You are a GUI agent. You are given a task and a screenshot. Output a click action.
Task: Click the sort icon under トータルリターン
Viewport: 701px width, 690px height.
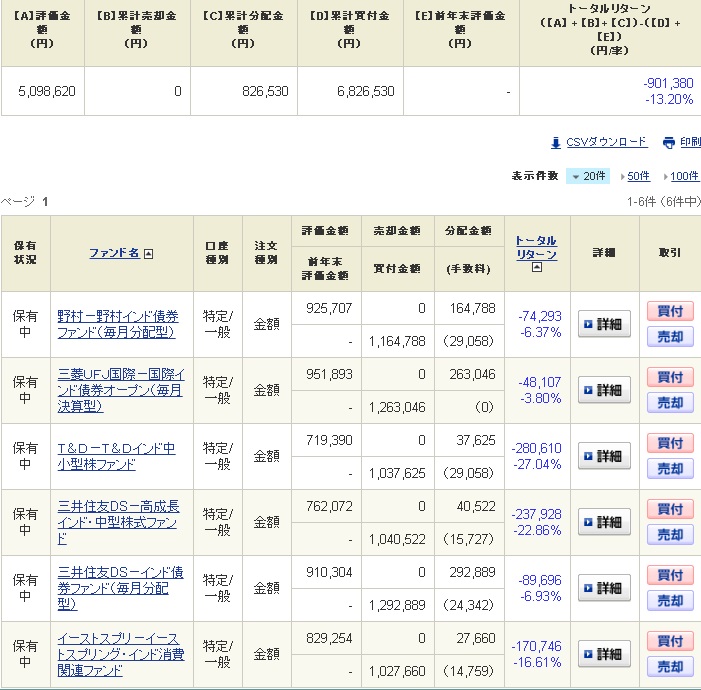click(537, 268)
